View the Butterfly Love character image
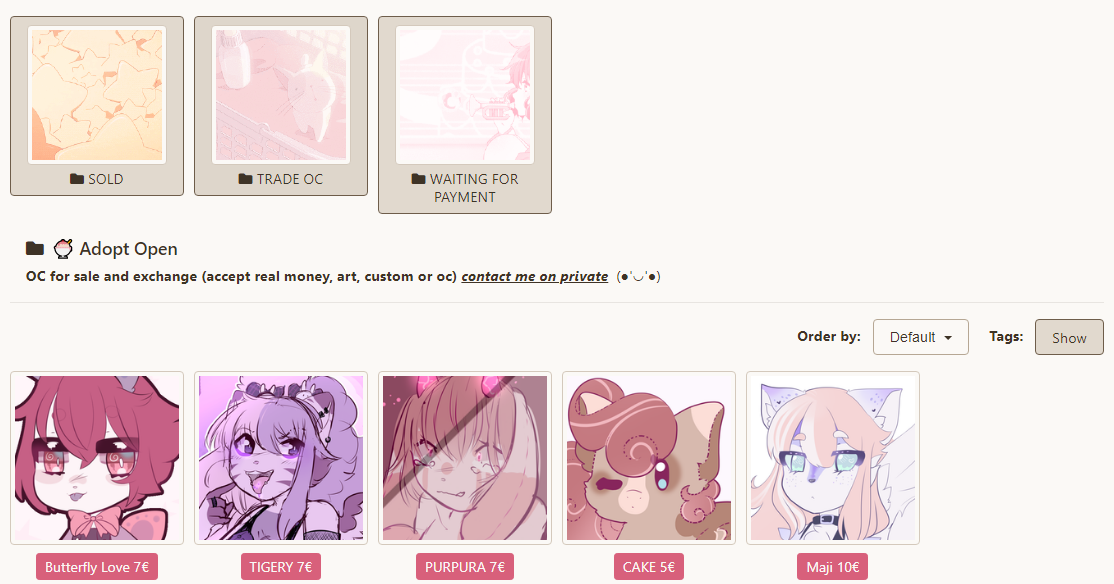 (97, 458)
